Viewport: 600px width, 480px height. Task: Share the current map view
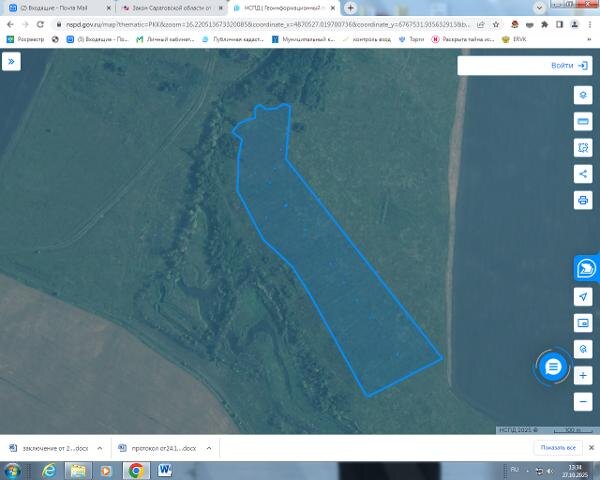coord(583,174)
